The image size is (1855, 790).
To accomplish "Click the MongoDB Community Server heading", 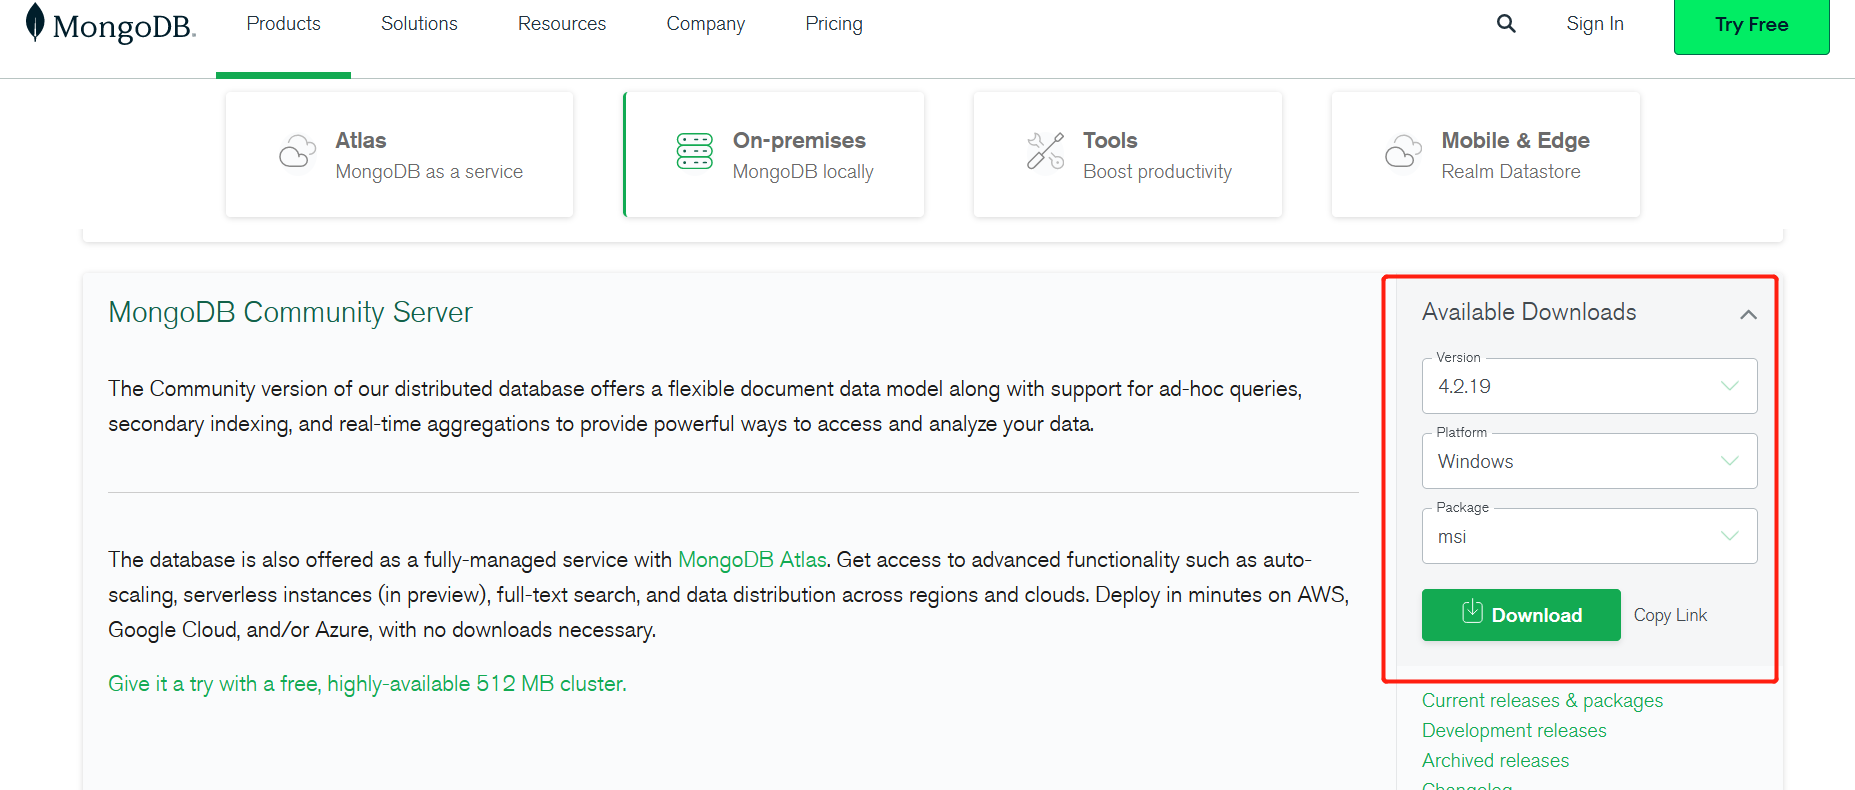I will (290, 312).
